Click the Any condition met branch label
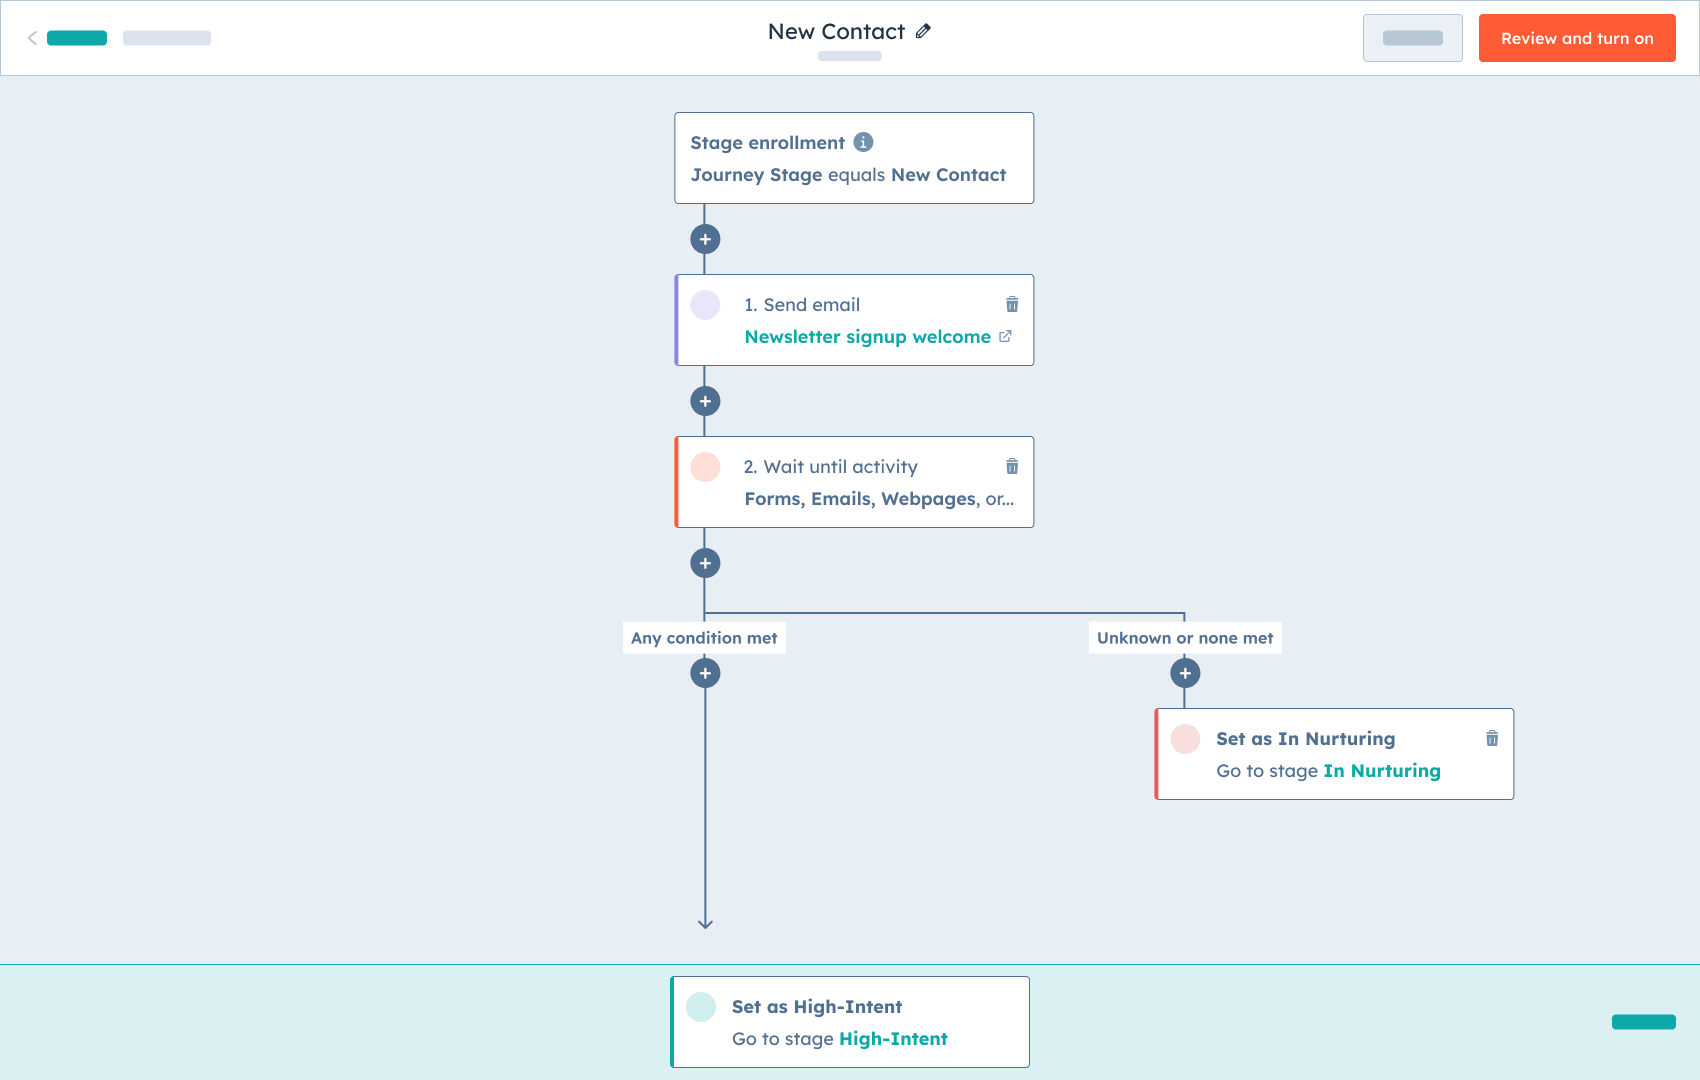This screenshot has width=1700, height=1080. [x=704, y=638]
